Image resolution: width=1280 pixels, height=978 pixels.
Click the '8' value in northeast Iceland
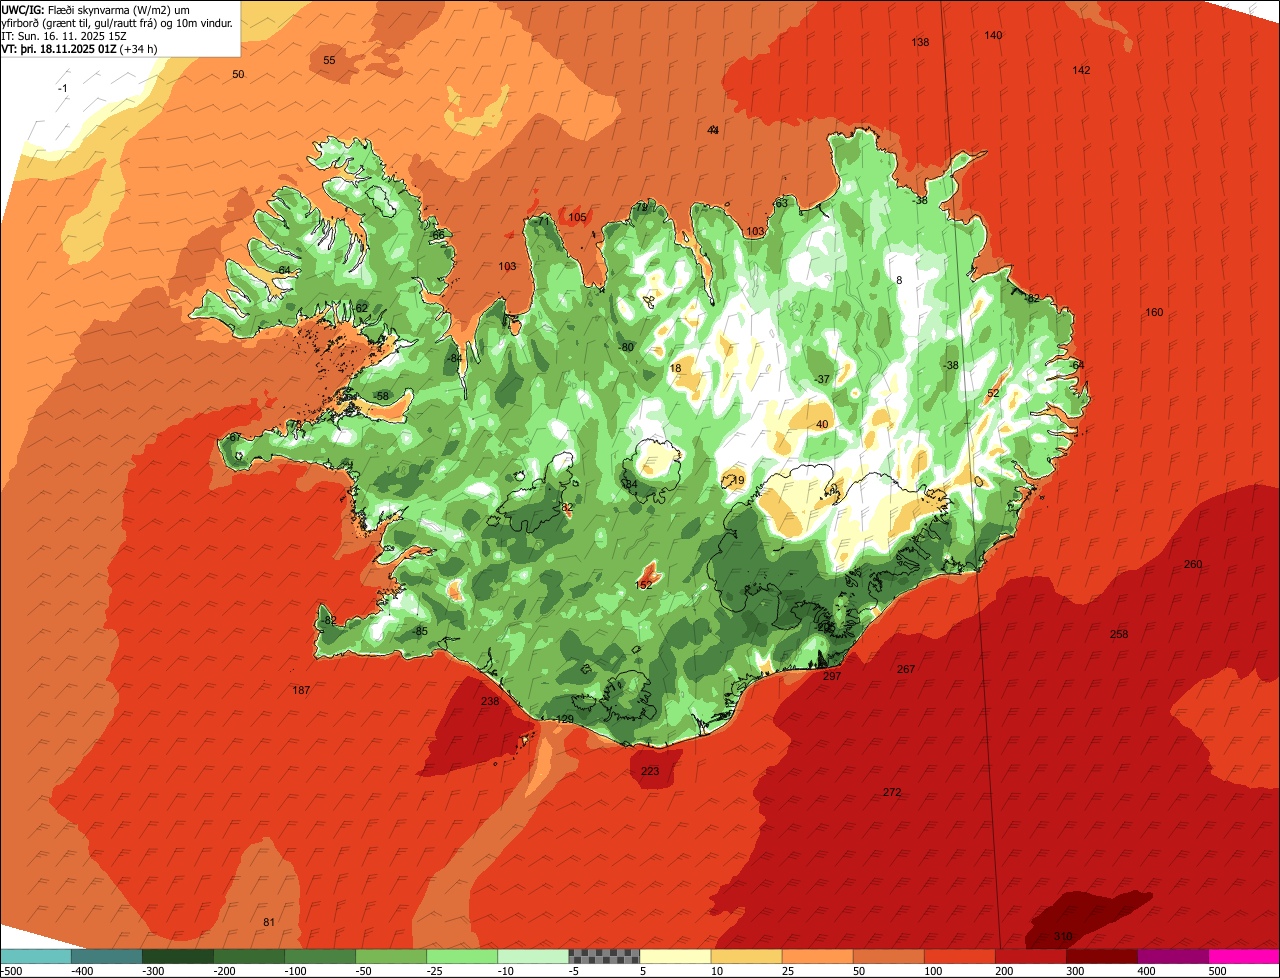tap(899, 280)
